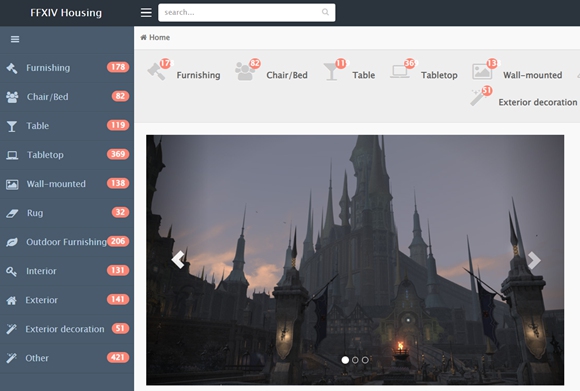Select the first carousel slide indicator dot
Viewport: 580px width, 391px height.
345,360
